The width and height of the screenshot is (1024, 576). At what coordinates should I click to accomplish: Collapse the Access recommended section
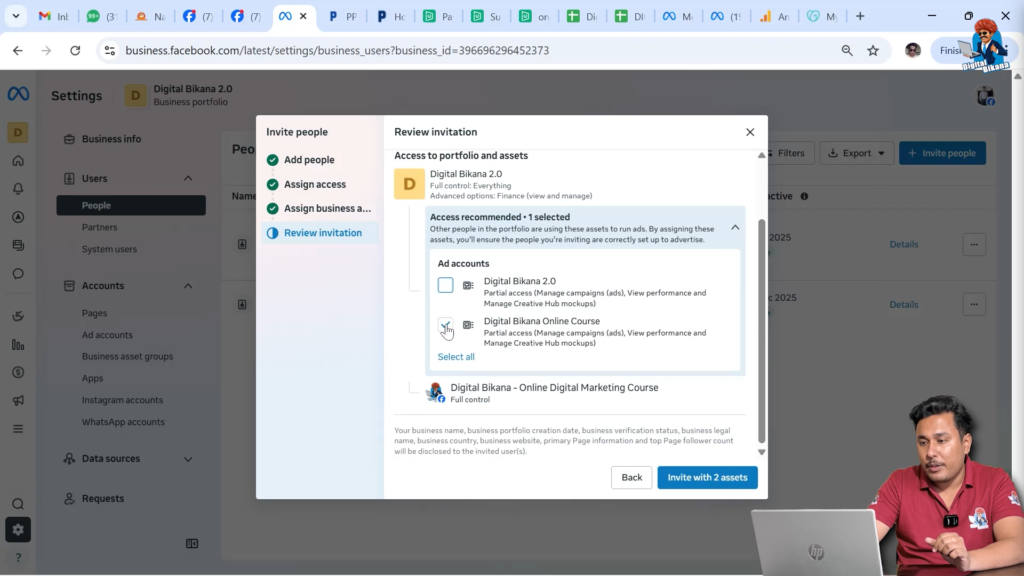tap(735, 226)
